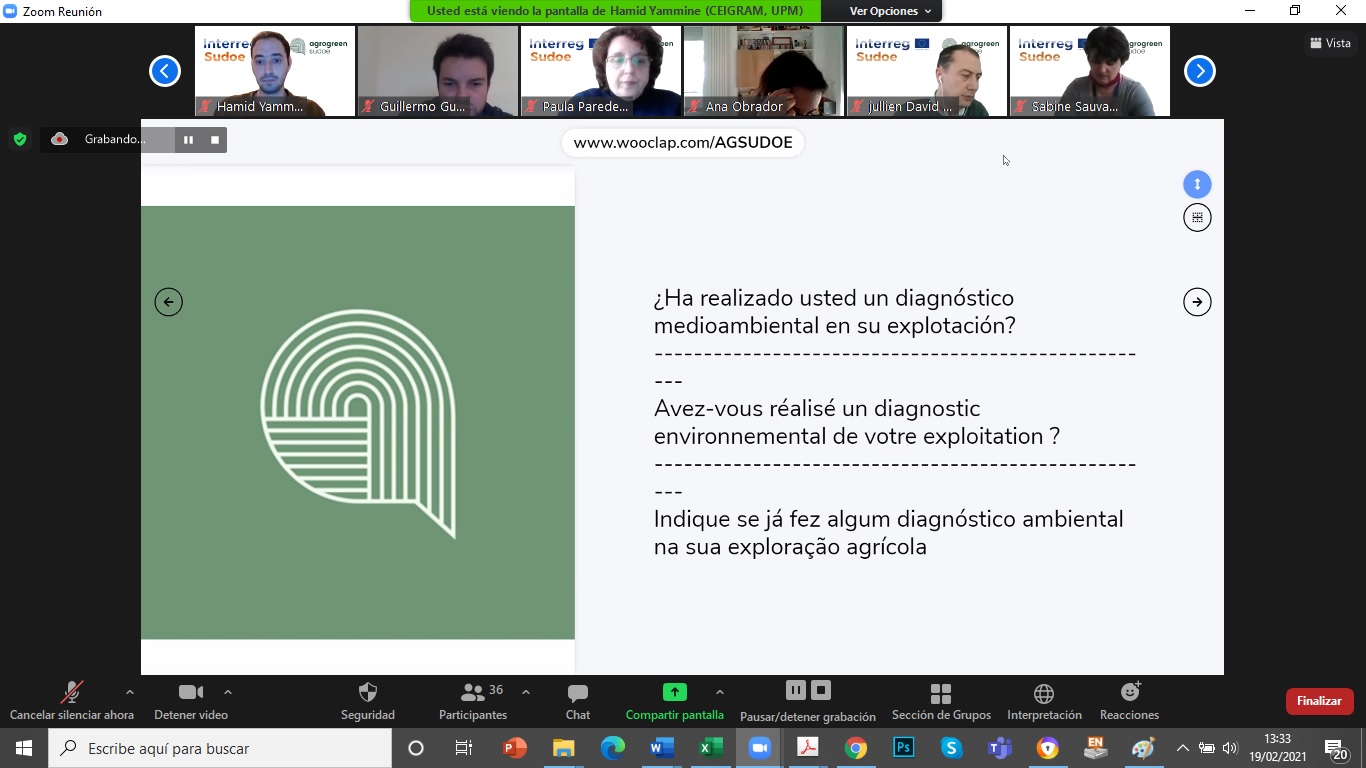
Task: Unmute via Cancelar silenciar ahora microphone
Action: (x=71, y=693)
